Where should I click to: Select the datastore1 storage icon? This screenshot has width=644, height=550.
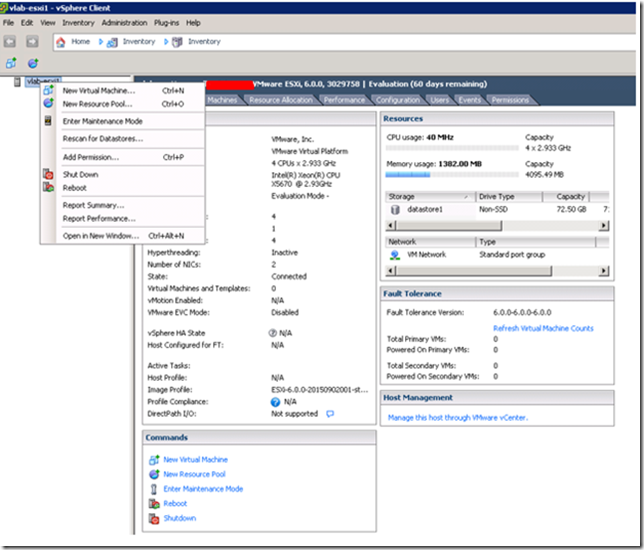(x=395, y=209)
